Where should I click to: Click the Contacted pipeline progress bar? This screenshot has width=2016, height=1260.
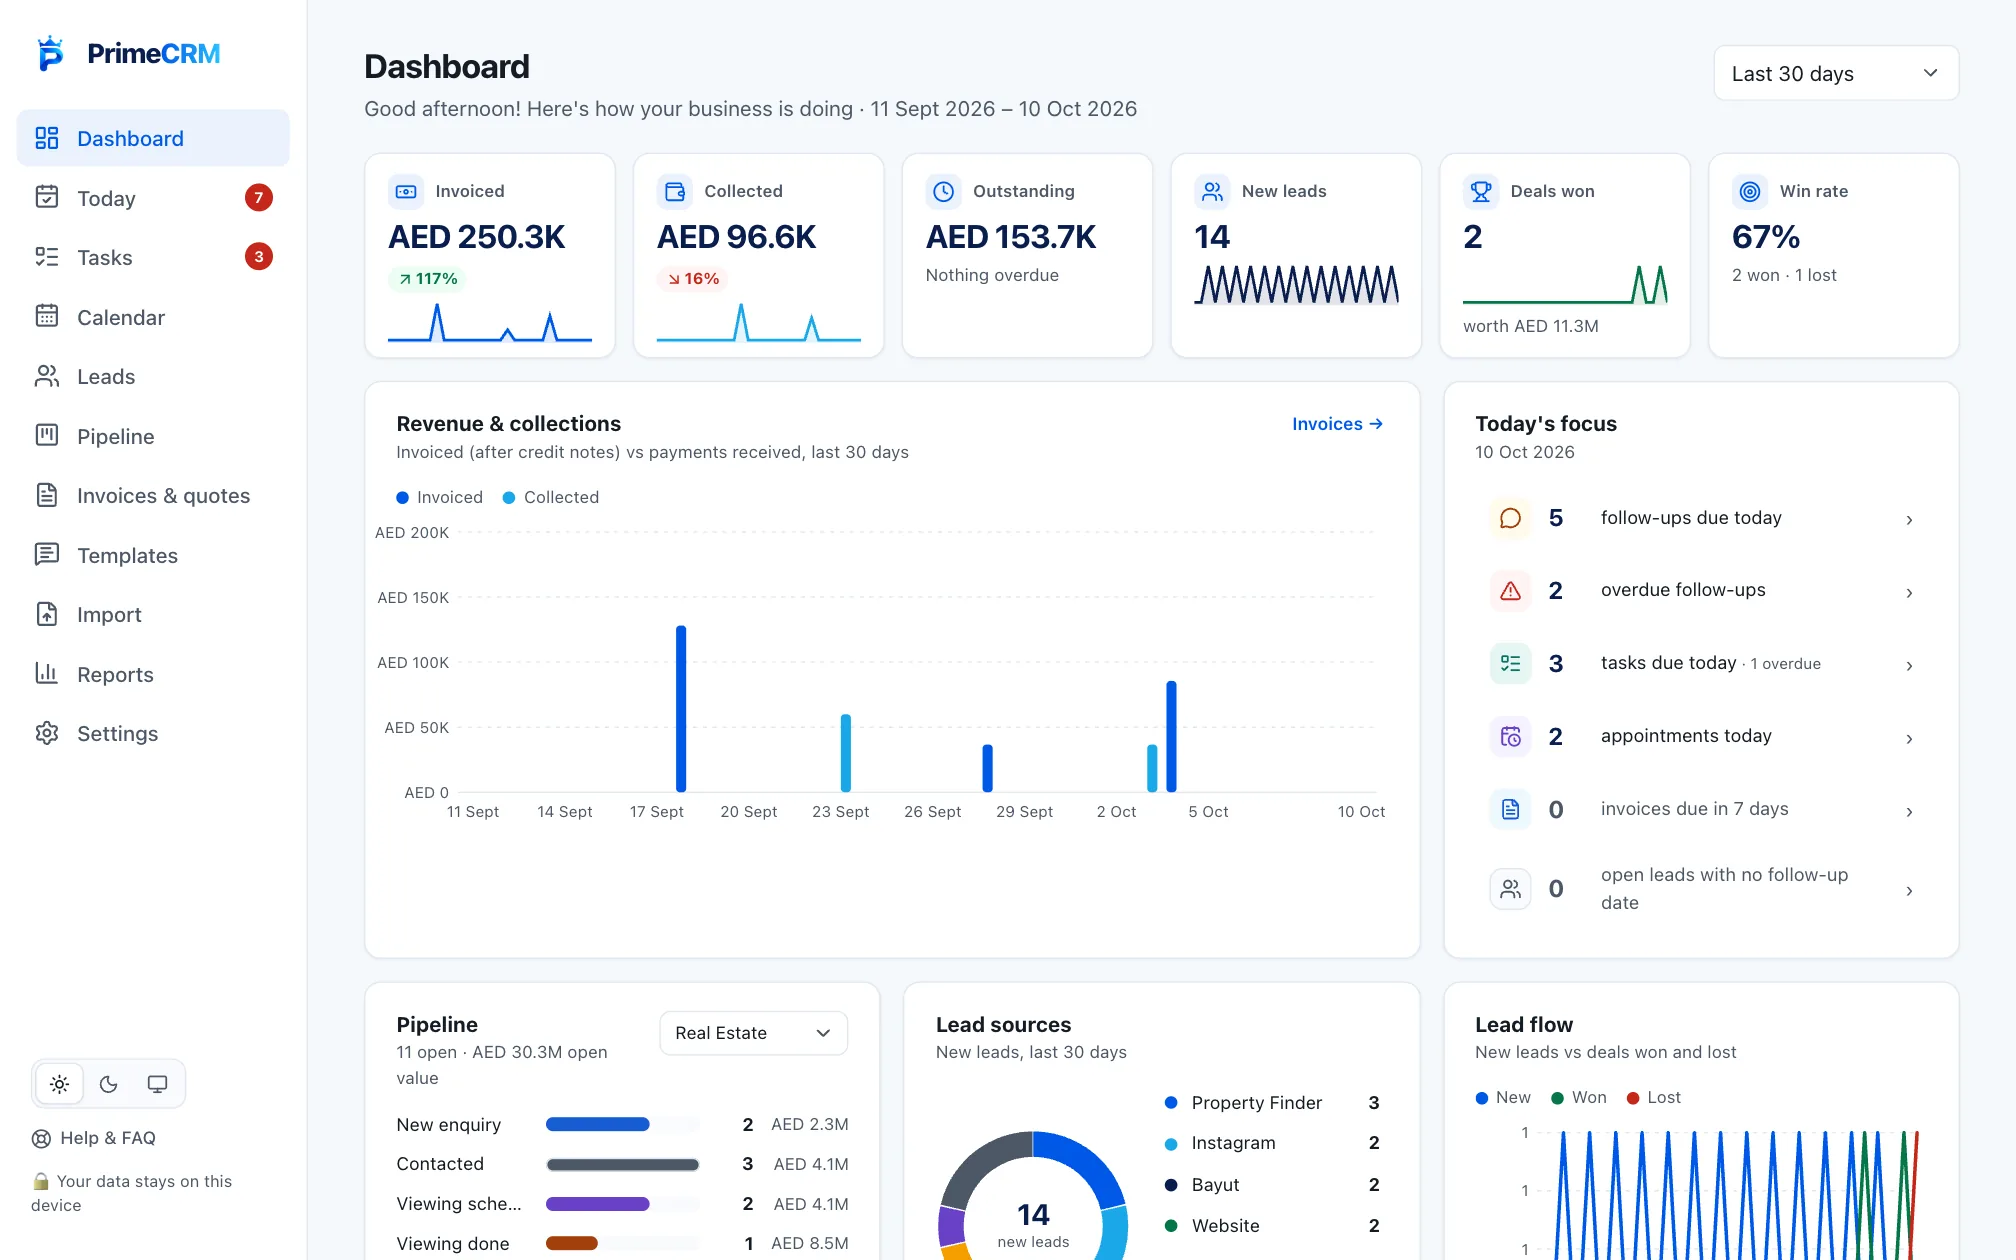pos(622,1164)
